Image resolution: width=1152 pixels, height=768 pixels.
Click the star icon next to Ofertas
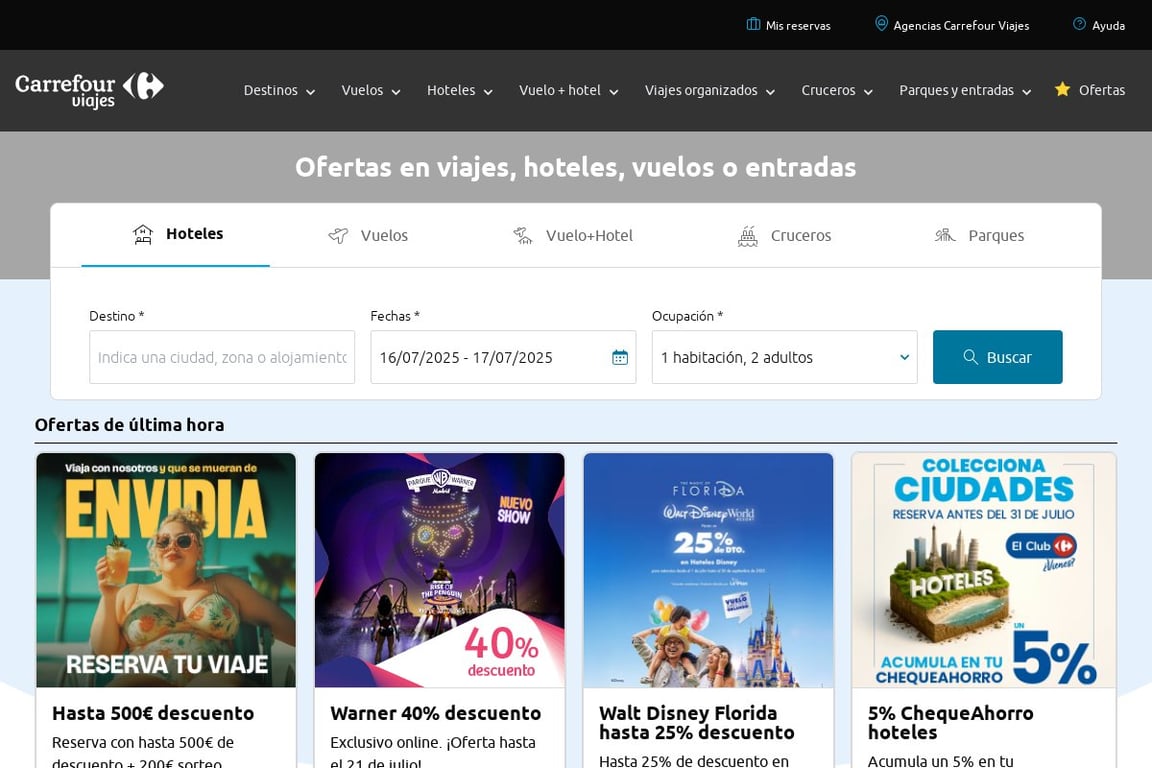tap(1062, 89)
